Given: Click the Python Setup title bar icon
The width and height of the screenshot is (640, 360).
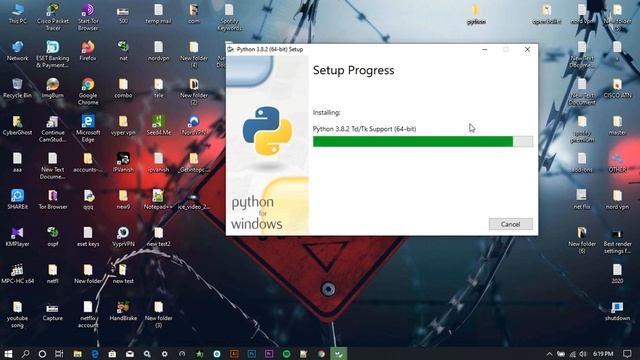Looking at the screenshot, I should click(x=231, y=49).
